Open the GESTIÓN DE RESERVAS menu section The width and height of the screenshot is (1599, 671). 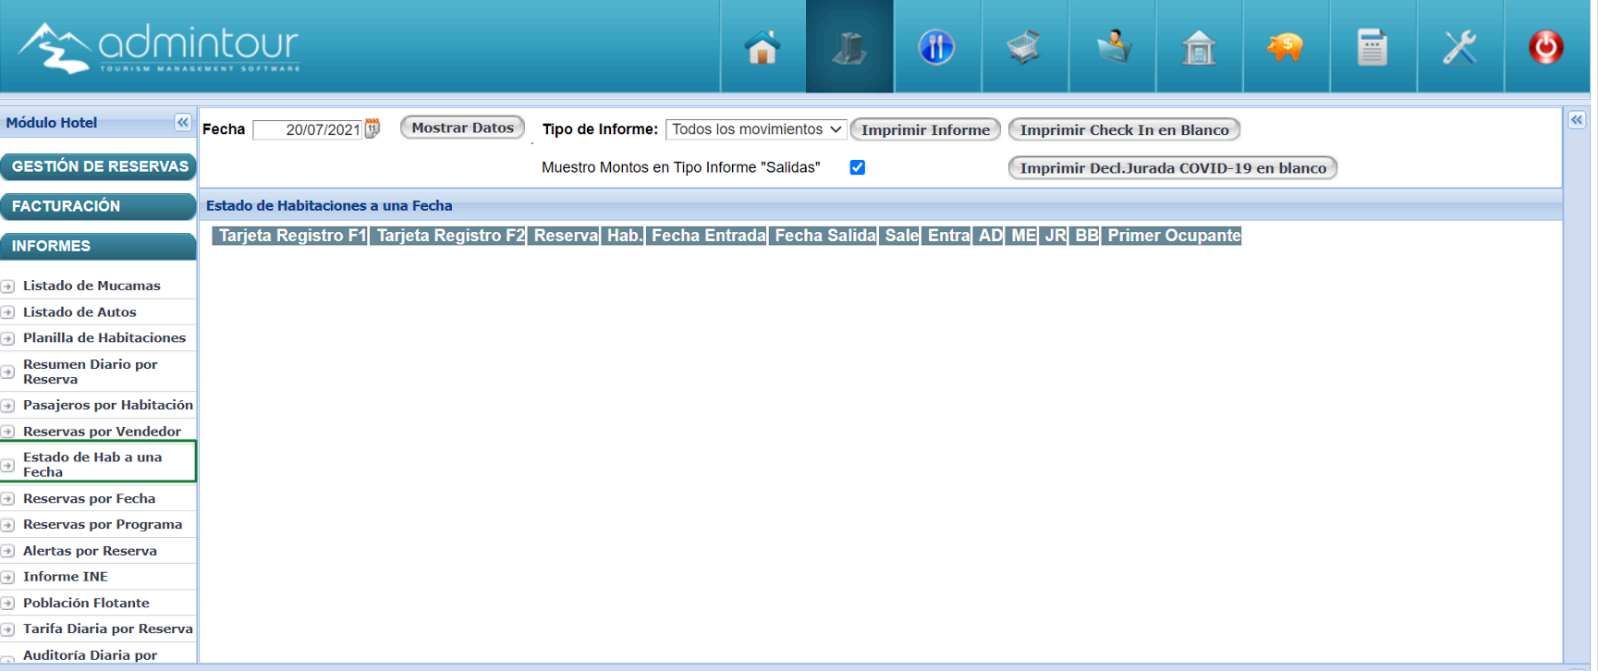point(99,166)
